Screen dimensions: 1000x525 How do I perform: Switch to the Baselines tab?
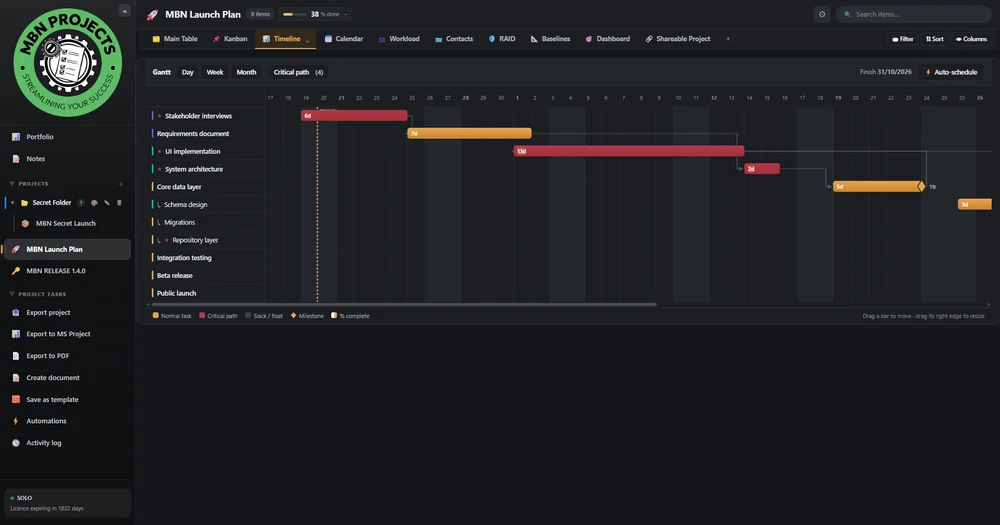click(550, 39)
